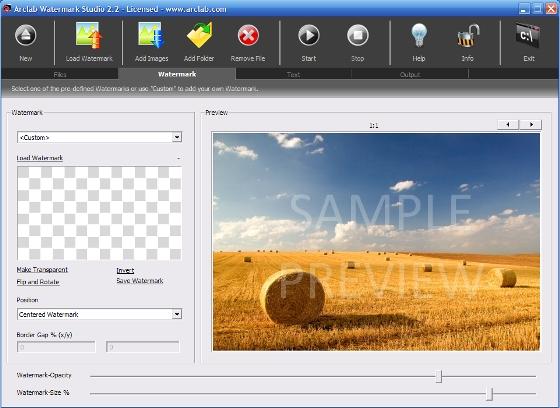Start watermark processing with play icon
This screenshot has height=408, width=560.
click(x=309, y=35)
